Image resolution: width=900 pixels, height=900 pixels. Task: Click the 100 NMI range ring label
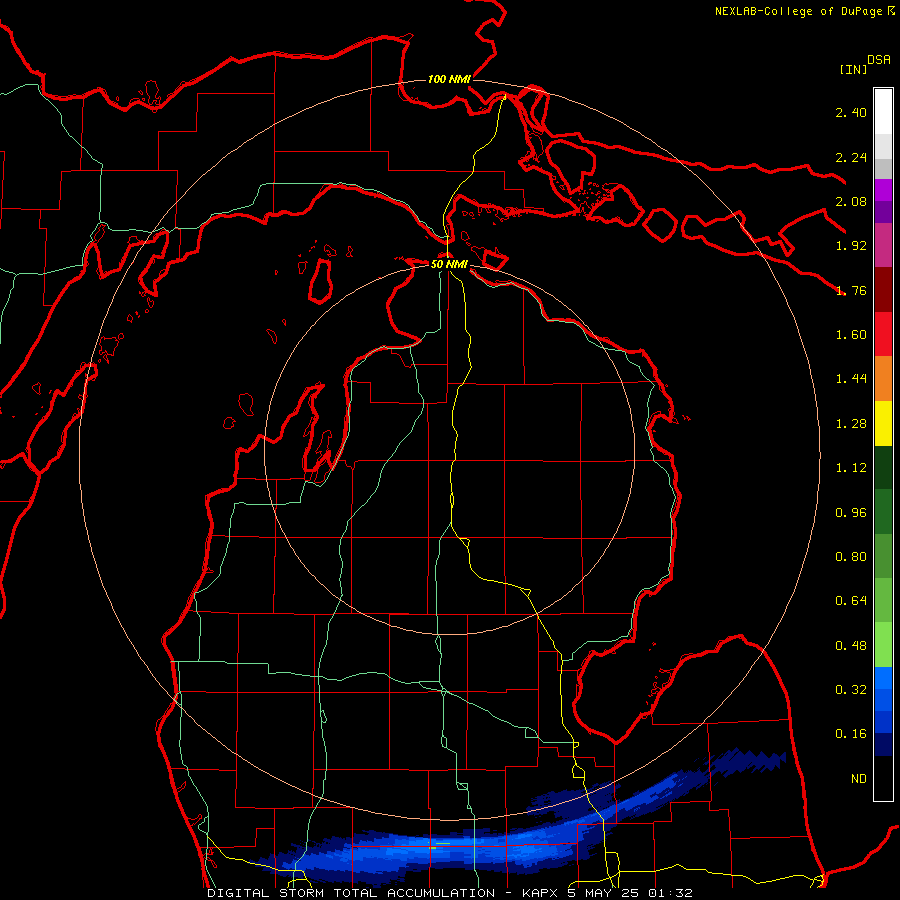449,79
